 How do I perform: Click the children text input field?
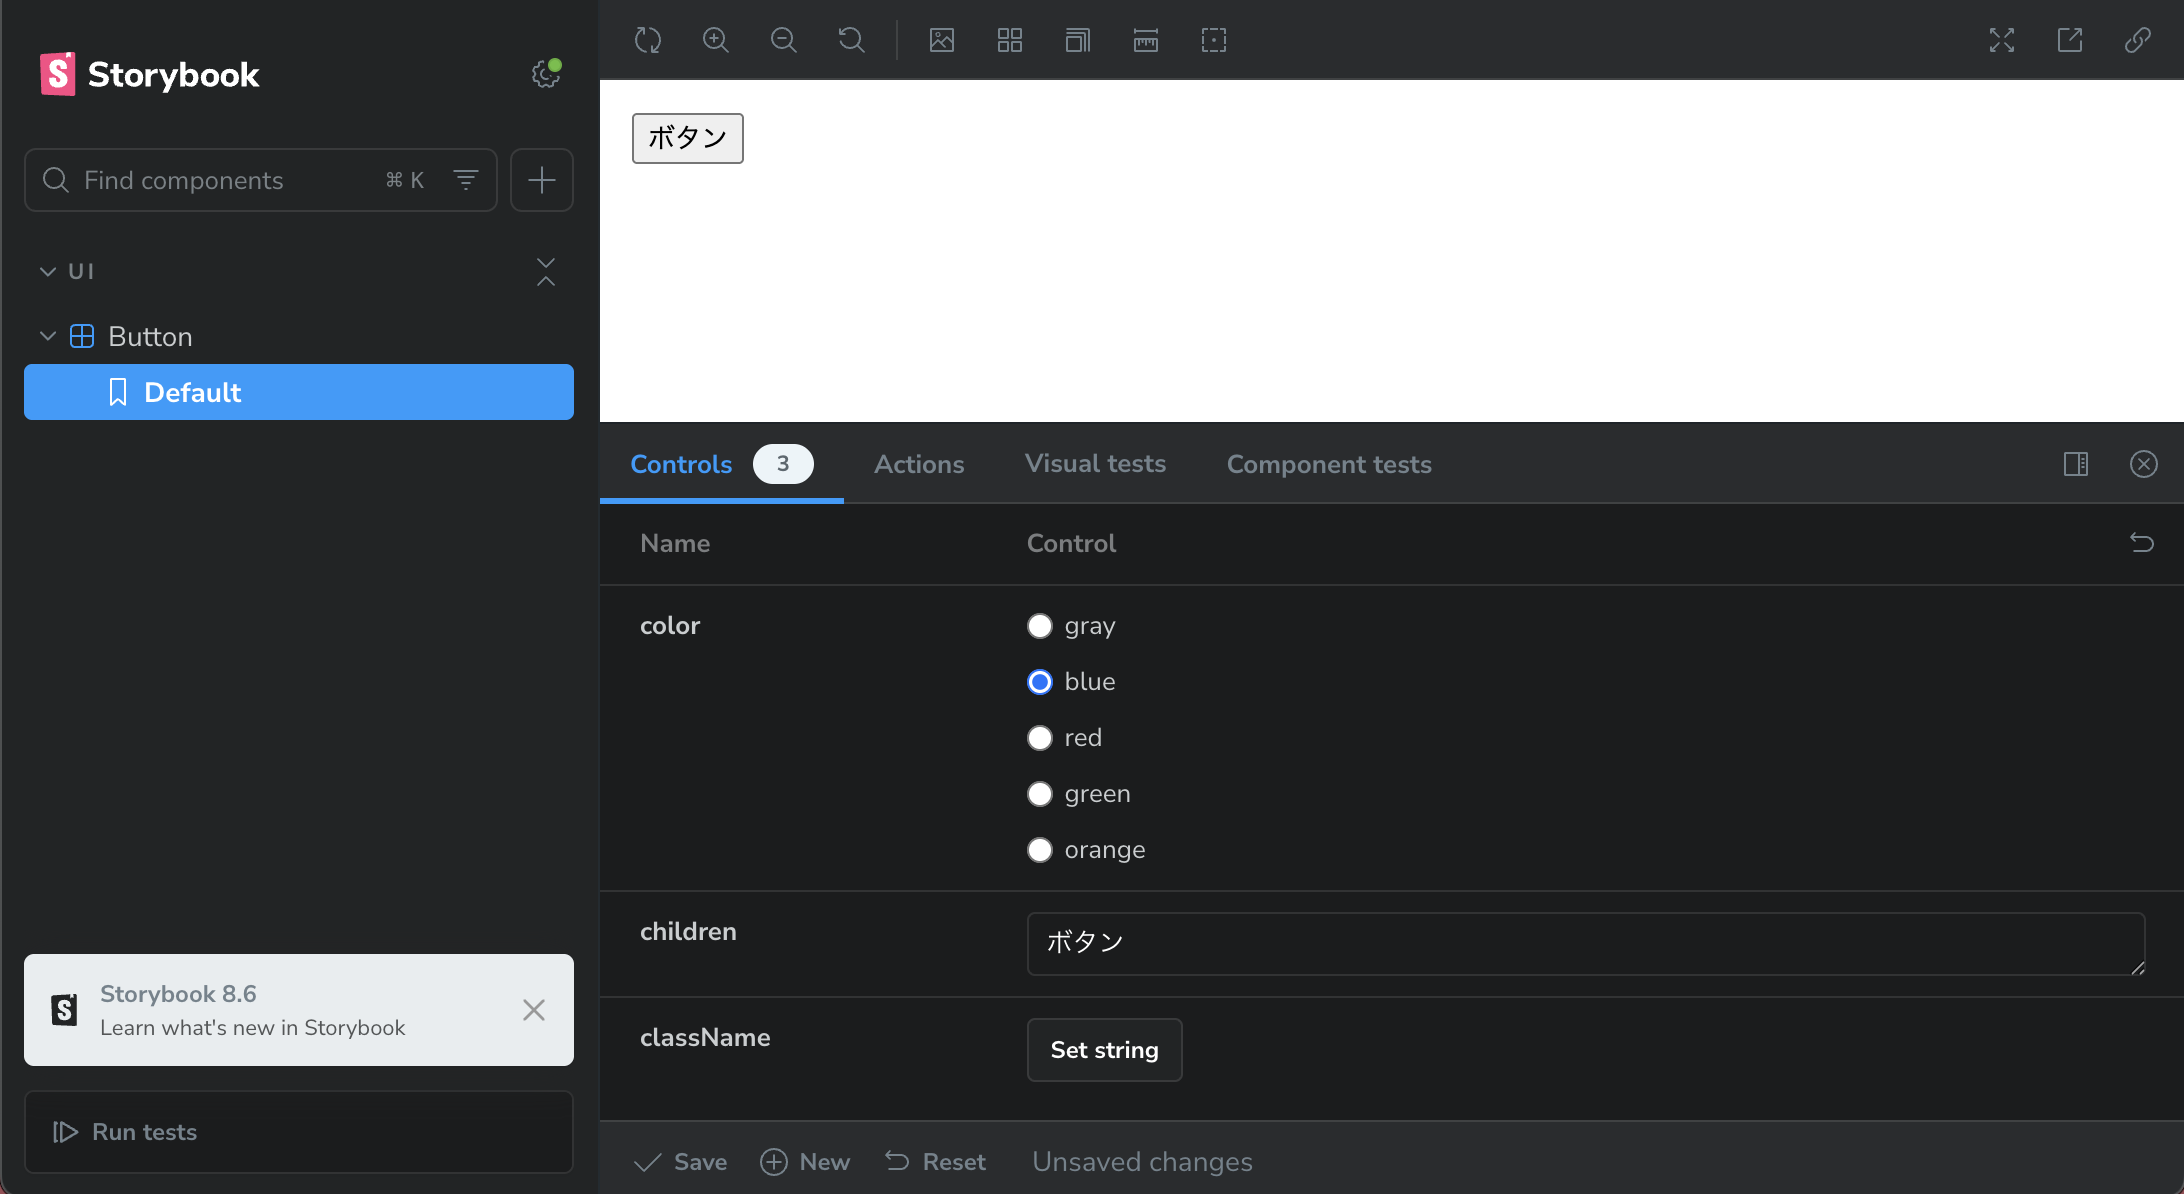tap(1585, 943)
